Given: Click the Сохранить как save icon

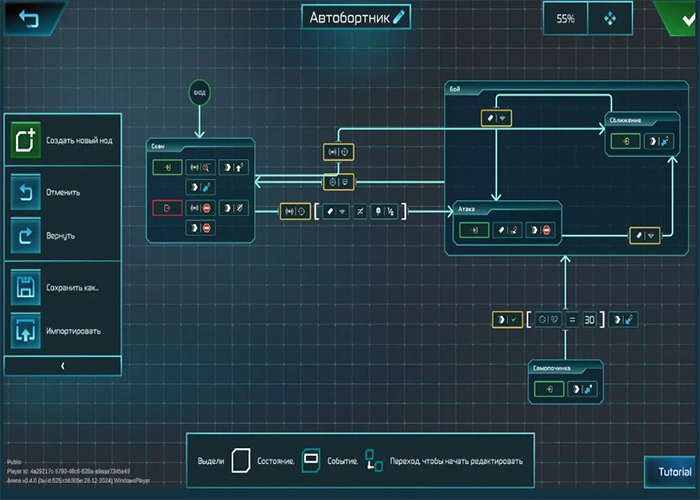Looking at the screenshot, I should coord(26,288).
